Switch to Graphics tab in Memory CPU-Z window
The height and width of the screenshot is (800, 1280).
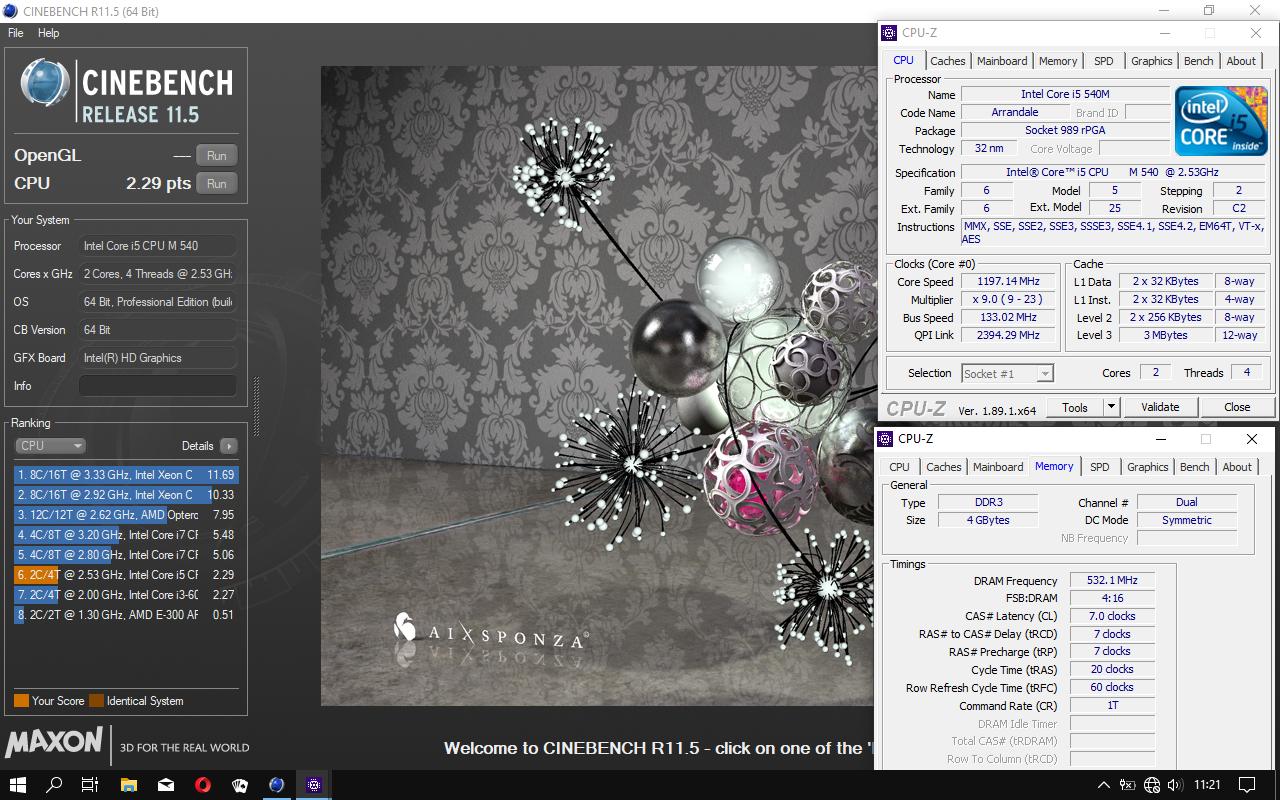tap(1148, 467)
